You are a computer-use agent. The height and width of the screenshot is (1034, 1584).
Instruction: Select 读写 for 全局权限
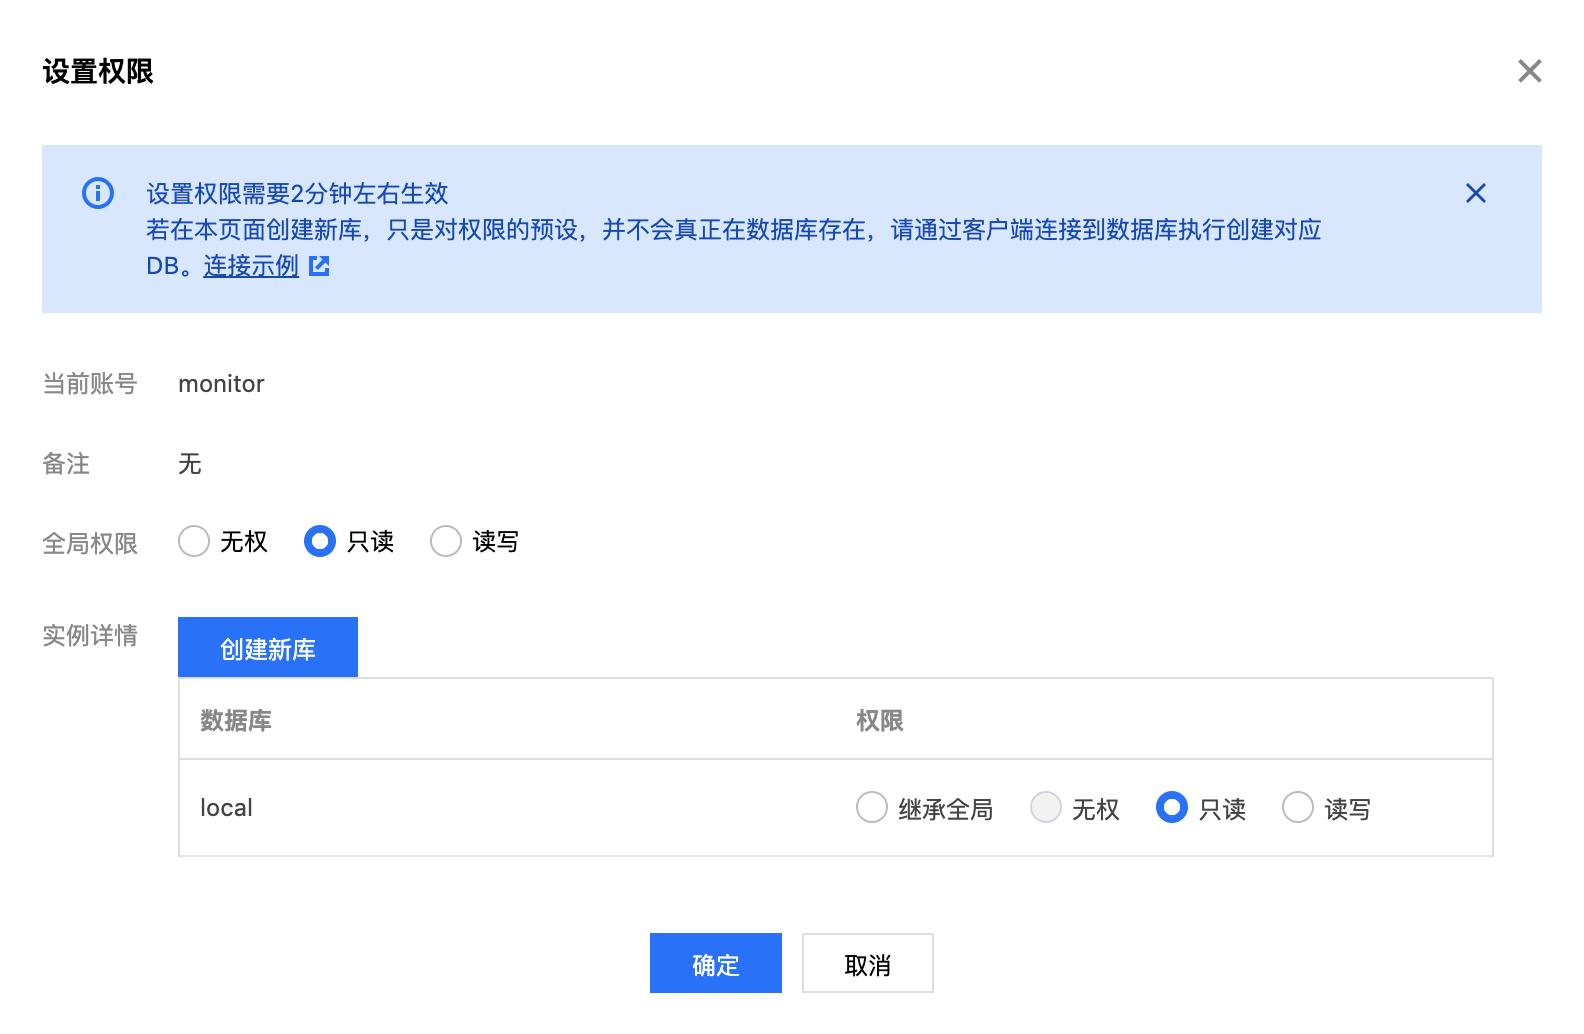point(446,541)
